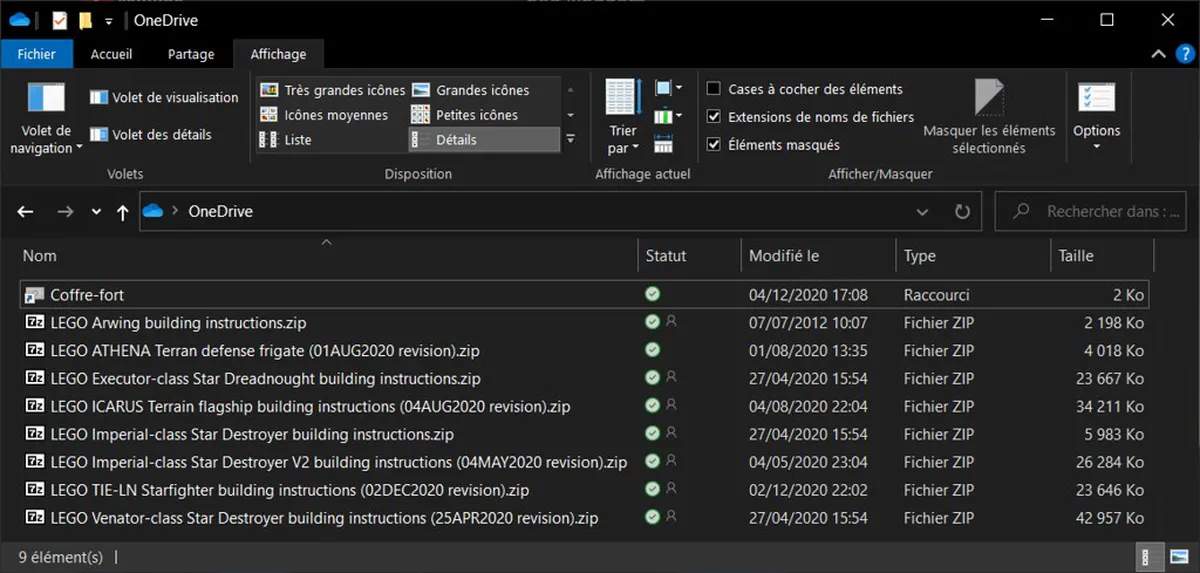
Task: Uncheck Éléments masqués checkbox
Action: pyautogui.click(x=714, y=145)
